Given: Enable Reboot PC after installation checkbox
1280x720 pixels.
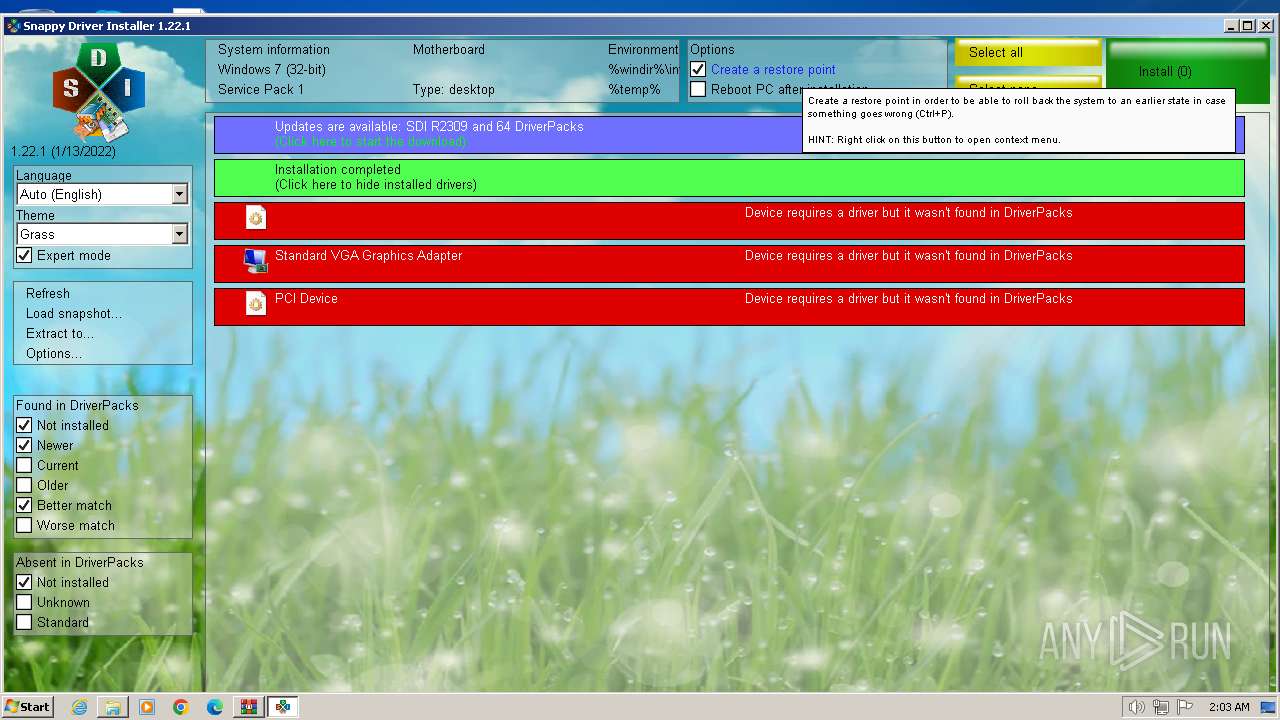Looking at the screenshot, I should [x=698, y=90].
